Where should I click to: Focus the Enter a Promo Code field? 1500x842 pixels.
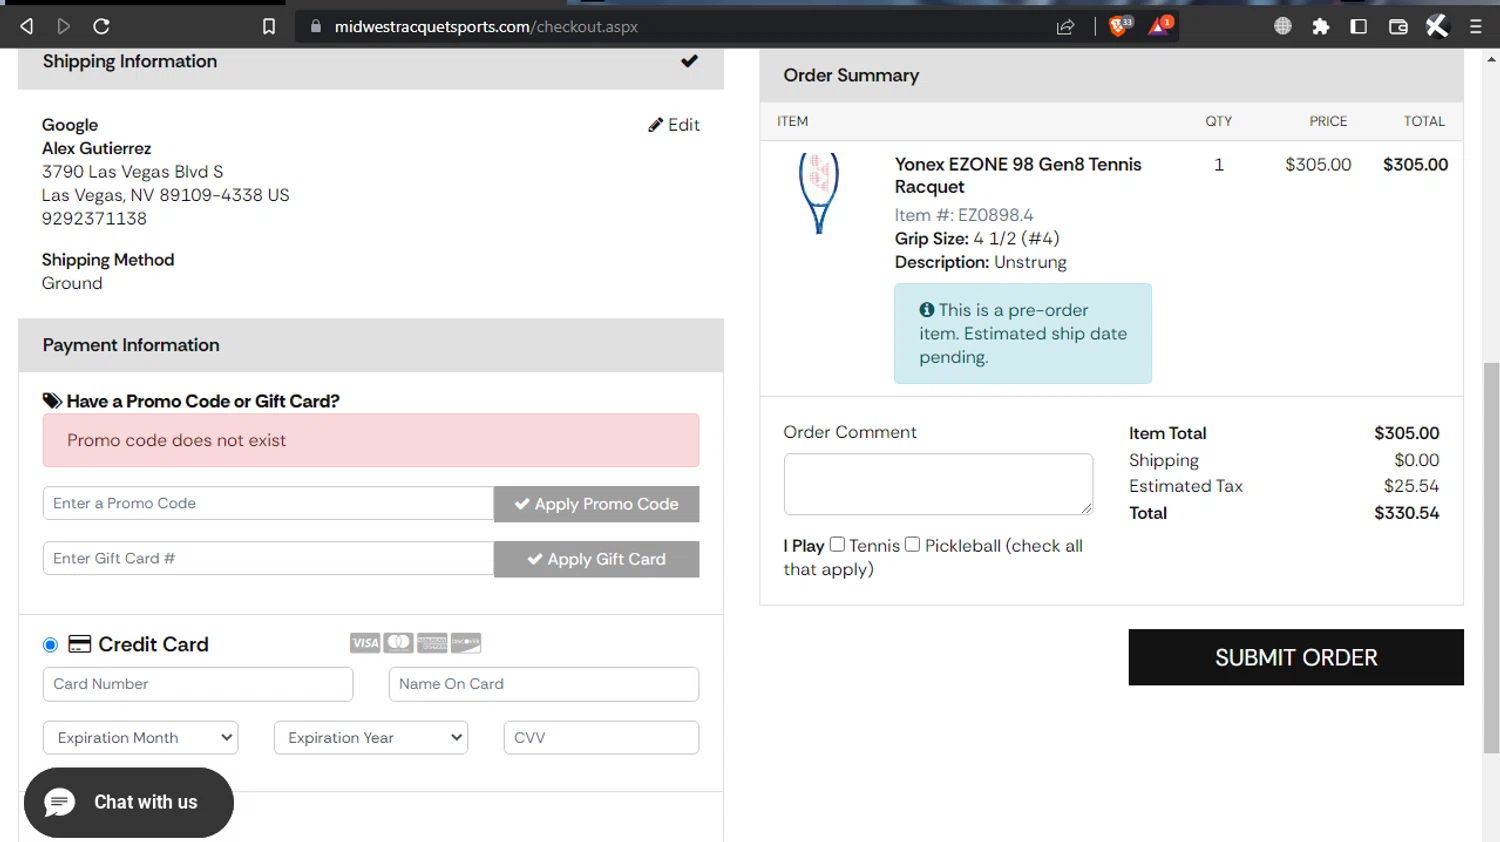click(x=268, y=503)
